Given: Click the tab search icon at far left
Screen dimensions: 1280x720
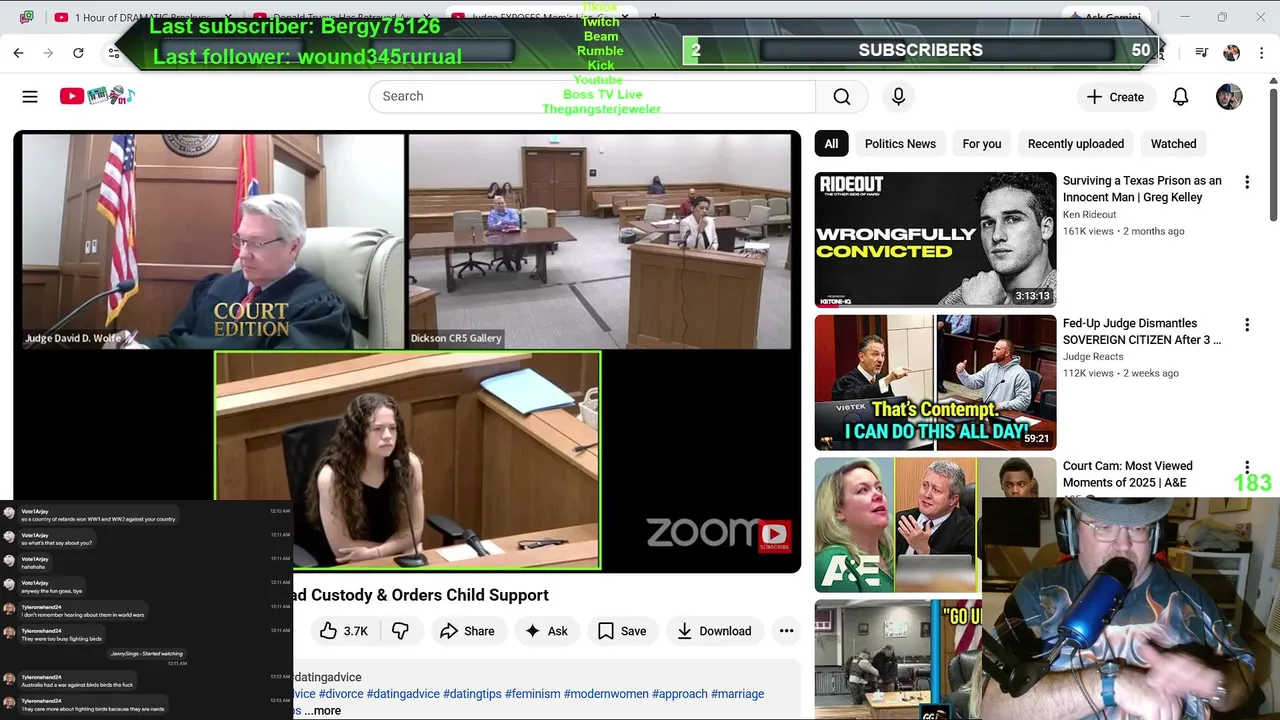Looking at the screenshot, I should (26, 17).
